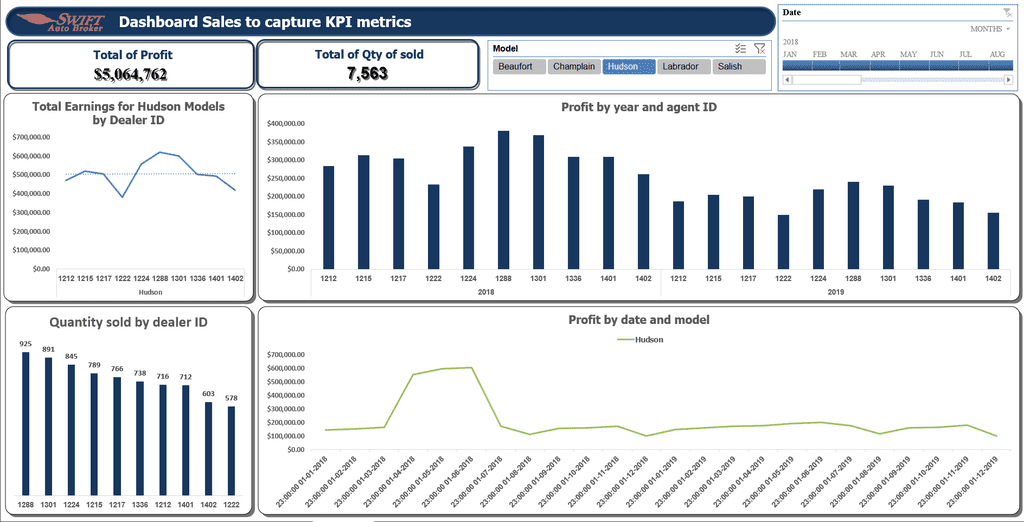Select the MAY timeline segment
This screenshot has height=522, width=1024.
click(914, 65)
